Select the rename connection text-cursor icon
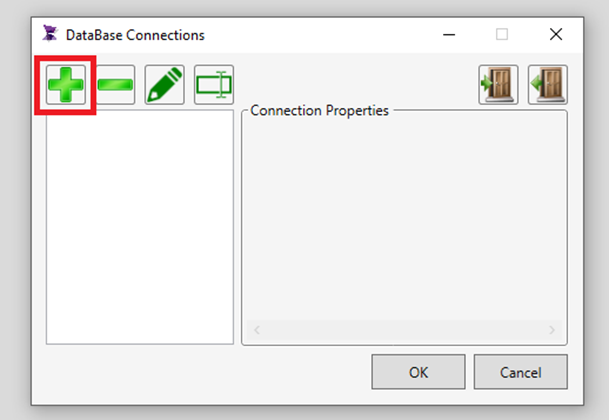 click(214, 85)
